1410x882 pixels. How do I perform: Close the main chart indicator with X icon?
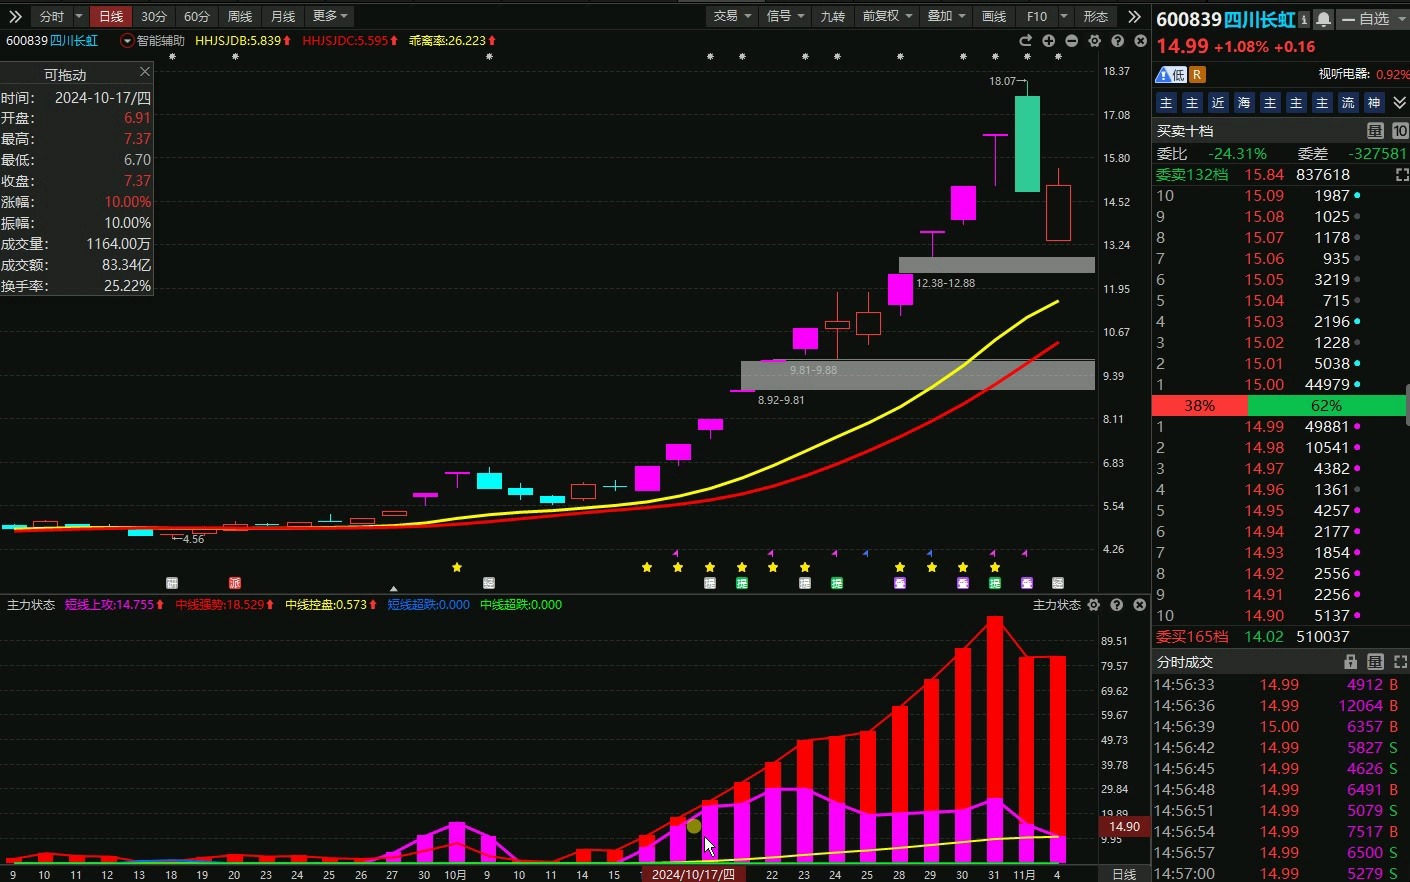point(1140,41)
